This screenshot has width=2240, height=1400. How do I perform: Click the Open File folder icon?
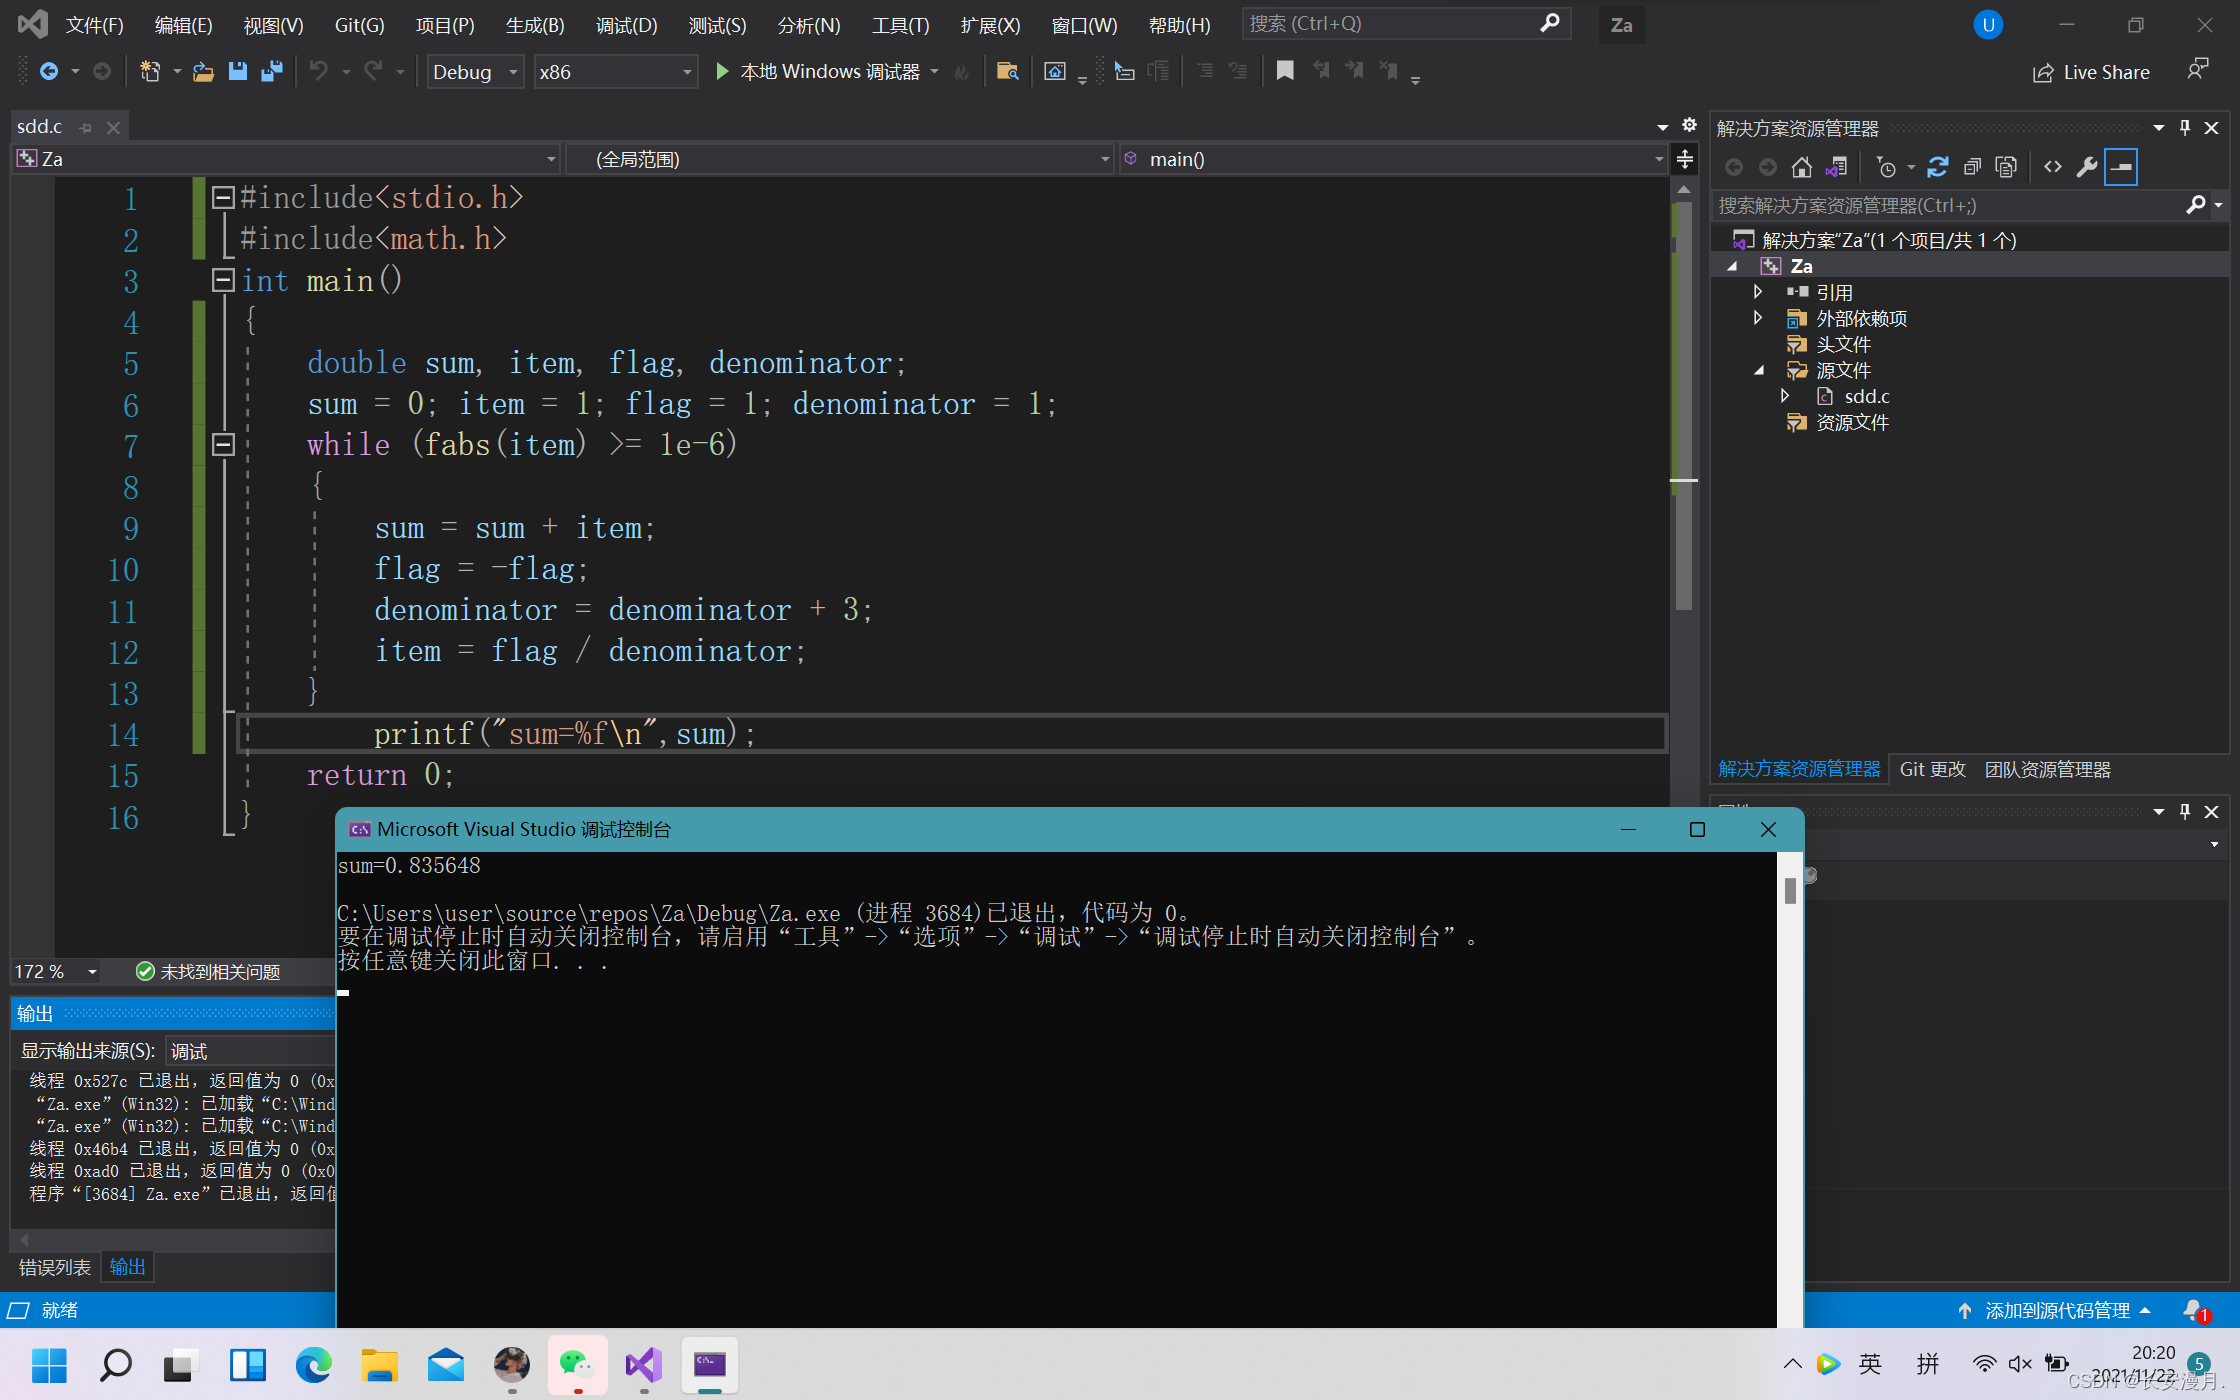pos(203,71)
